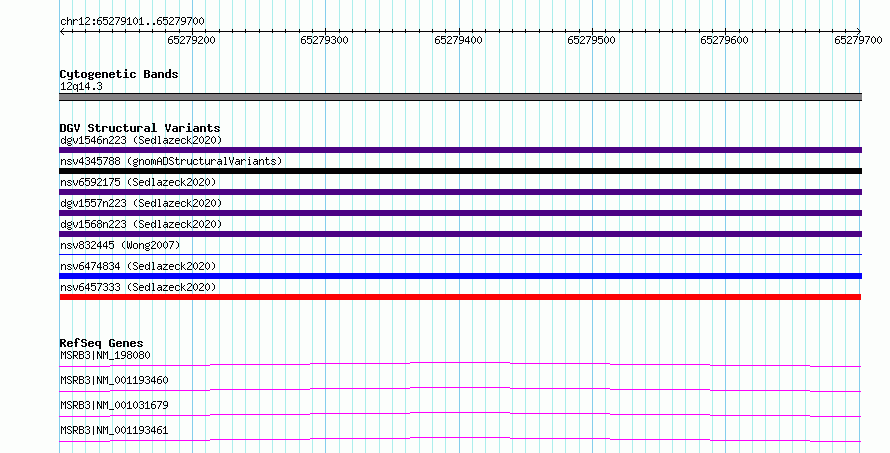
Task: Open variant dgv1557n223 (Sedlazeck2020) label
Action: click(x=141, y=203)
